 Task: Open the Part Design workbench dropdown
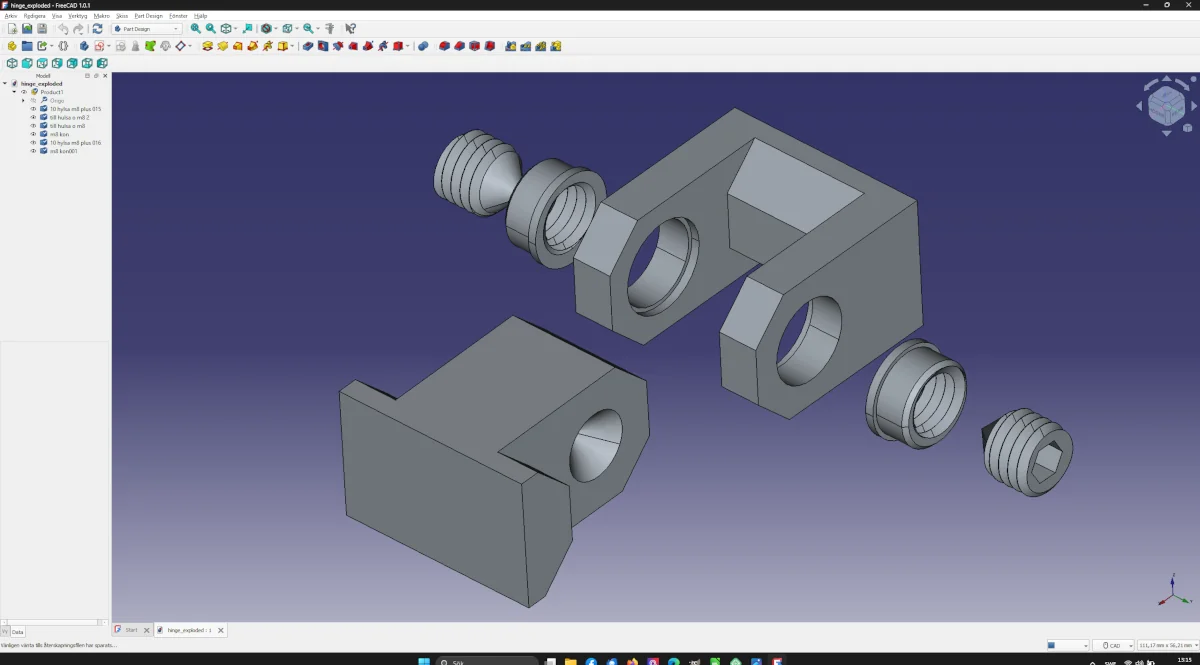(x=146, y=29)
